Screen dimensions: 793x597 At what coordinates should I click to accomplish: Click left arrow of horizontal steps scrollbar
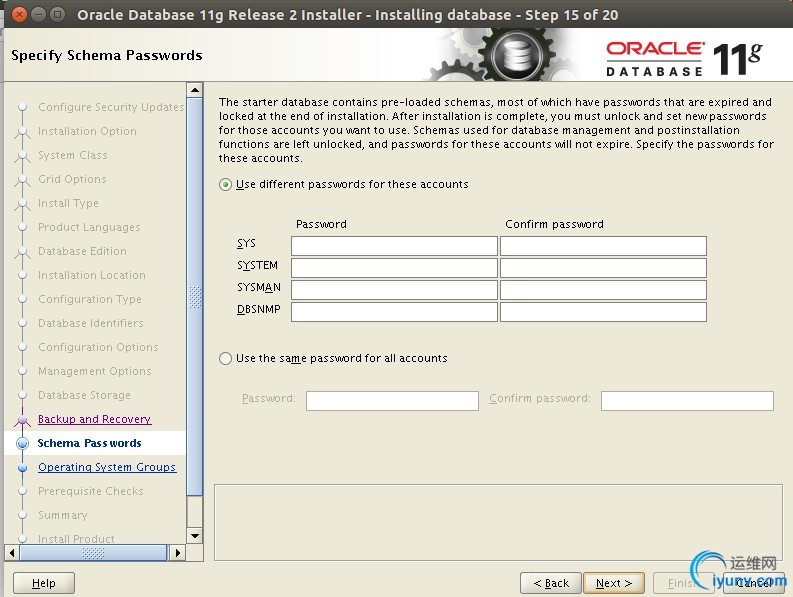coord(12,552)
